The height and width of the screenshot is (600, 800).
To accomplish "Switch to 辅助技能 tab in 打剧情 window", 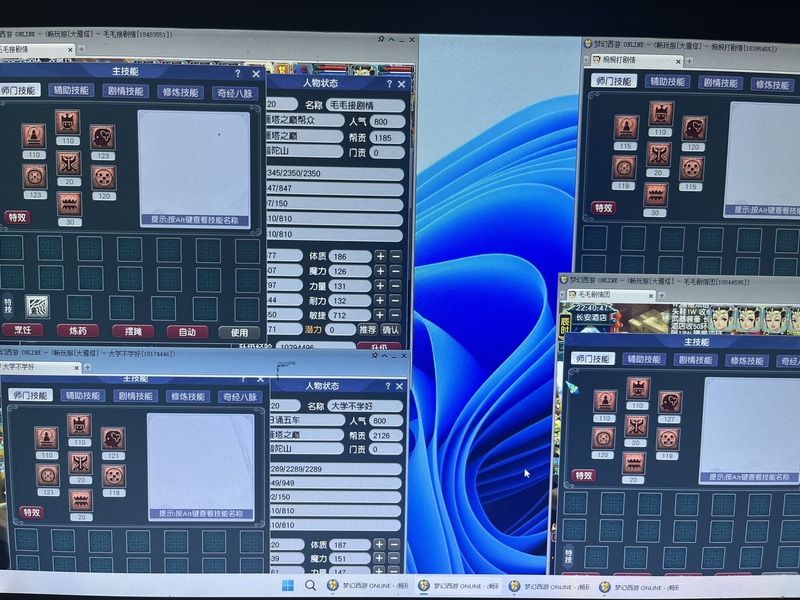I will click(667, 82).
